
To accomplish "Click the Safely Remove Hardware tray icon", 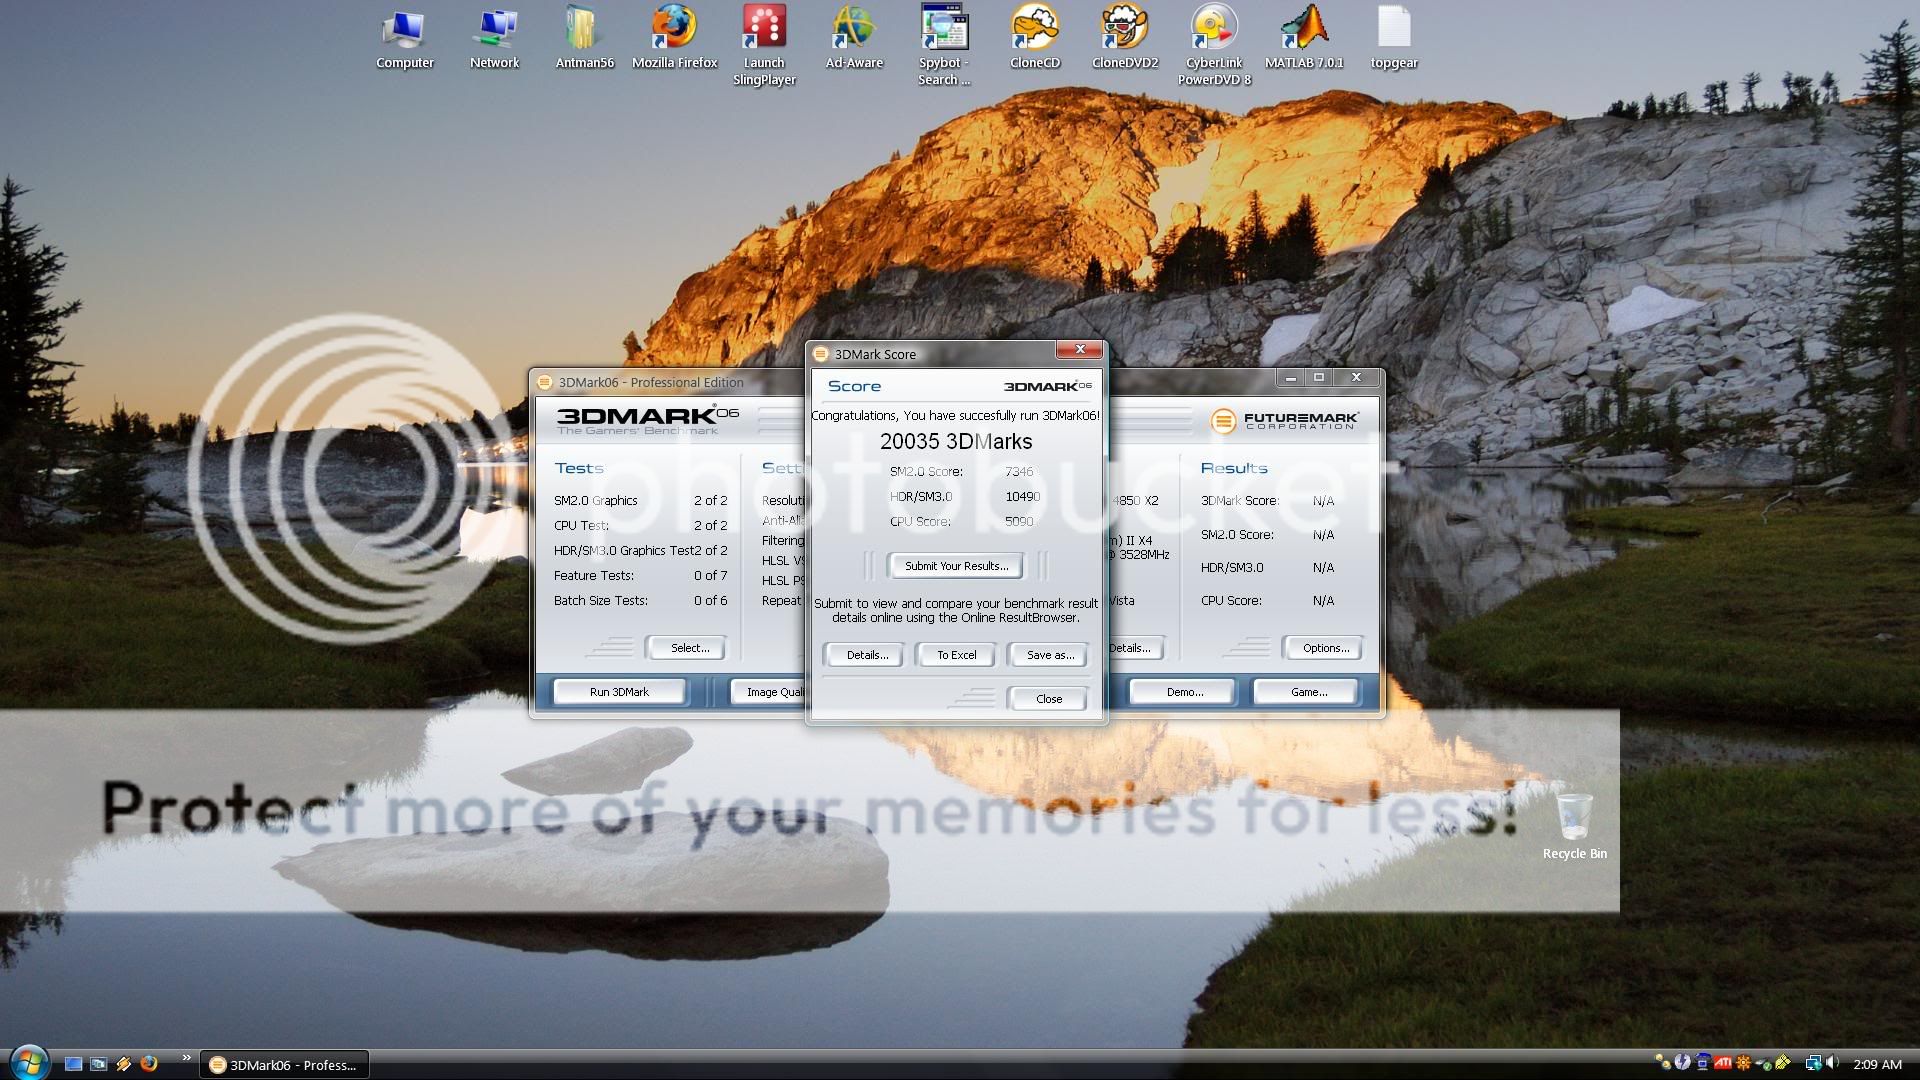I will (x=1764, y=1064).
